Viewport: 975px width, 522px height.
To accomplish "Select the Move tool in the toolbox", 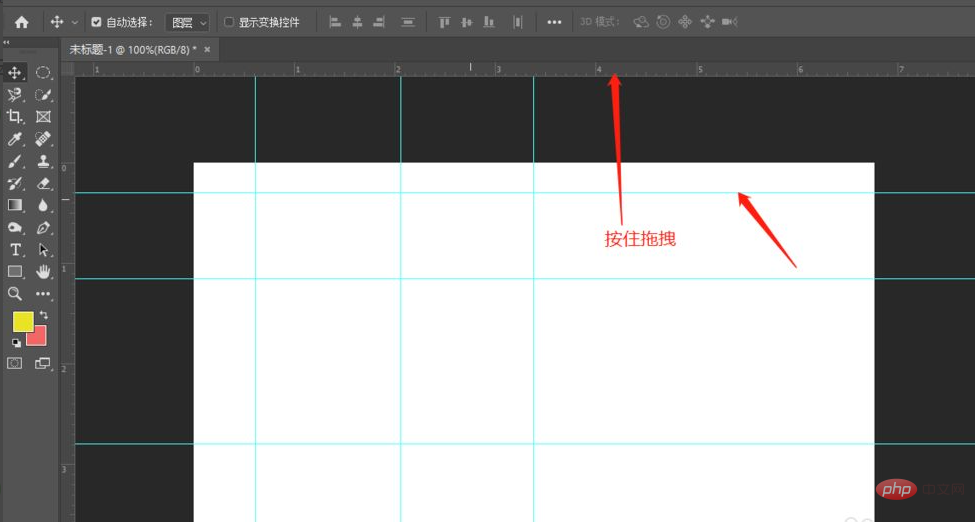I will 14,73.
